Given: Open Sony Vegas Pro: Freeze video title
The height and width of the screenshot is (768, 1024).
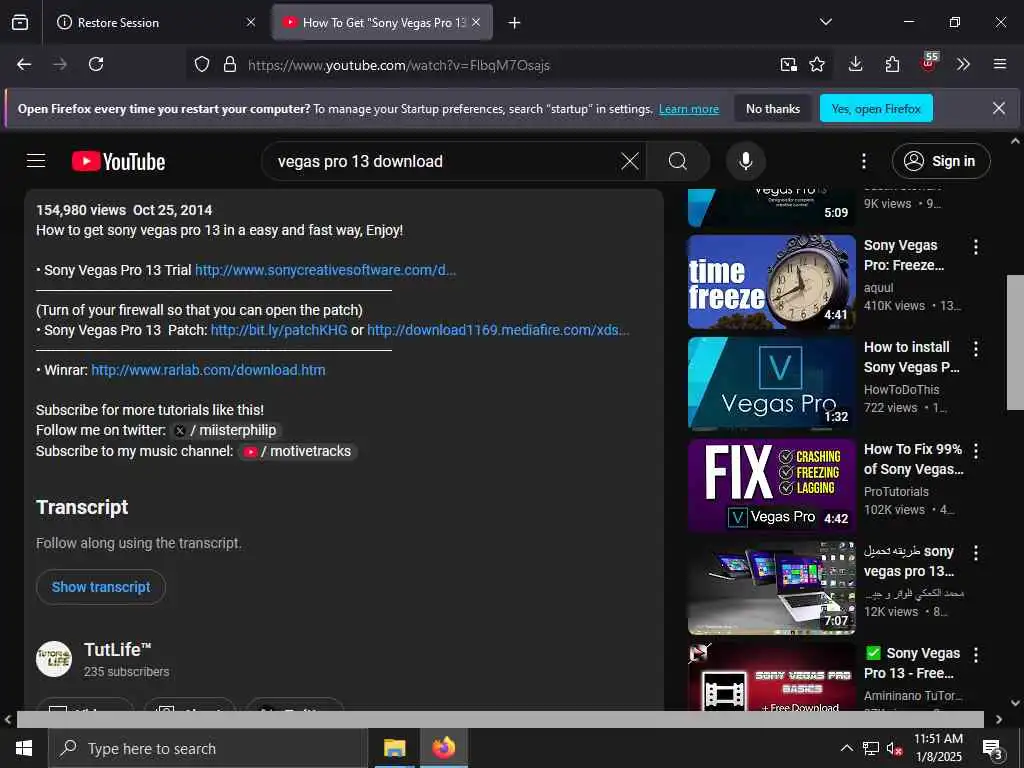Looking at the screenshot, I should click(904, 255).
